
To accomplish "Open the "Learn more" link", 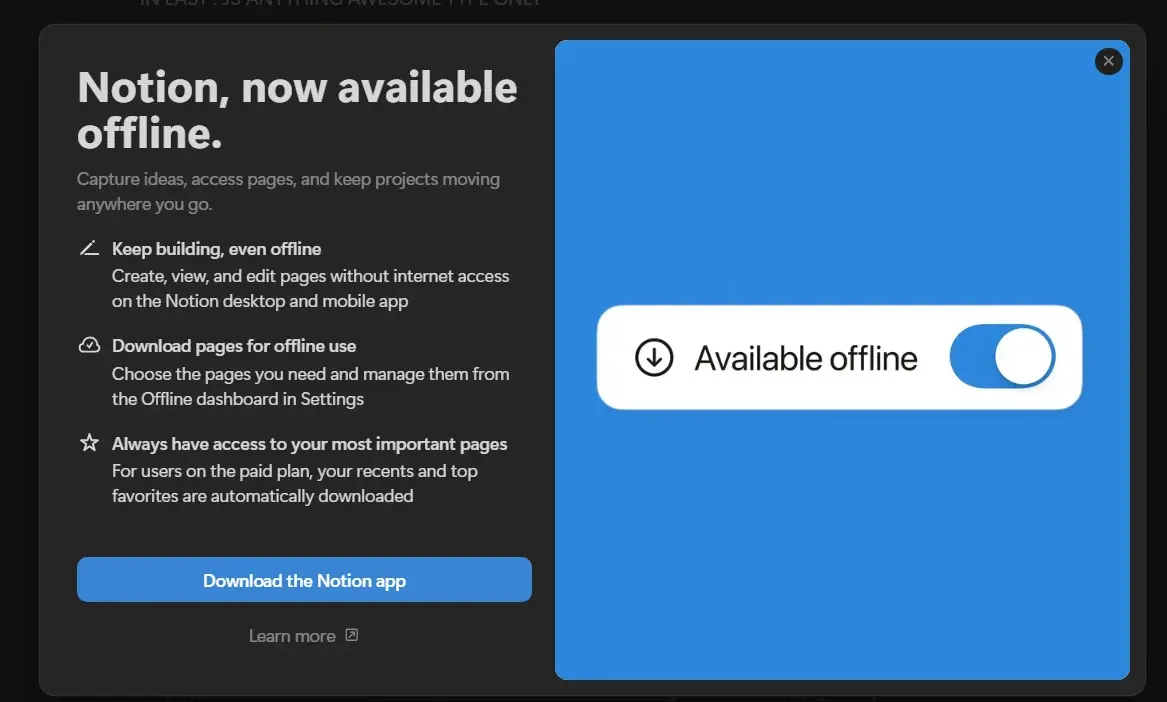I will tap(292, 635).
